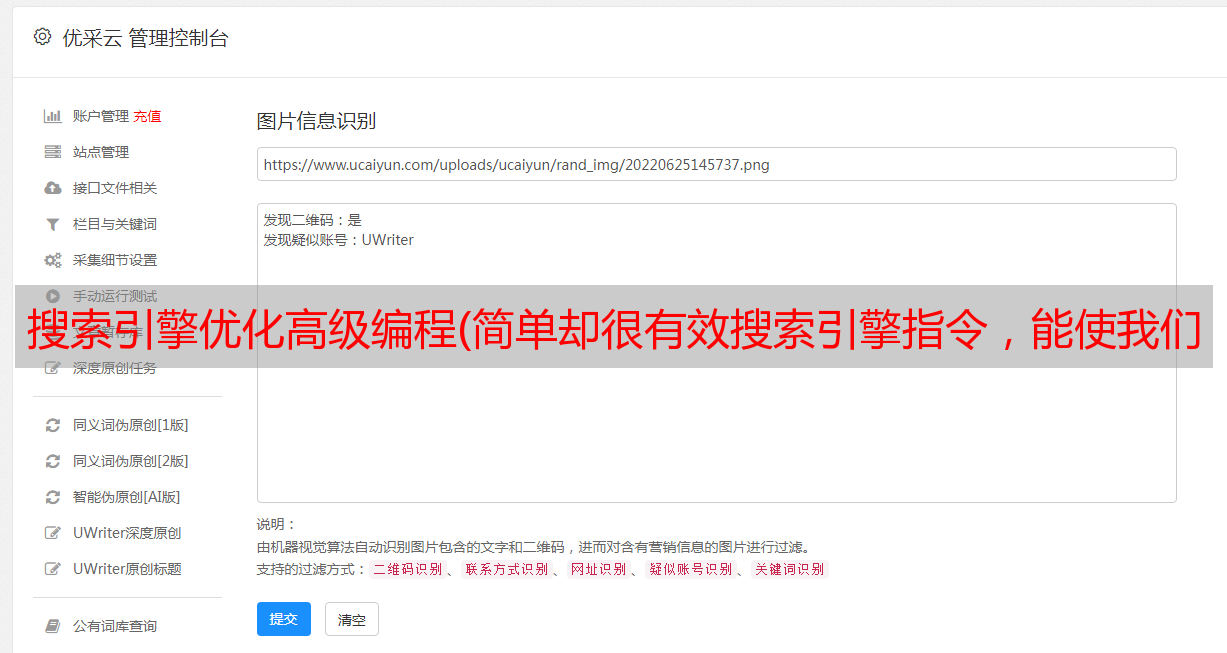Click the 疑似账号识别 tag
This screenshot has width=1227, height=653.
[690, 569]
